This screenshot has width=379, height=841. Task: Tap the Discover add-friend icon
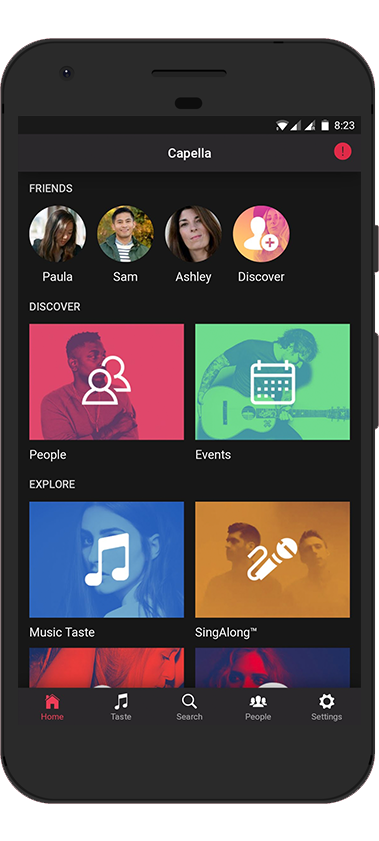point(261,234)
